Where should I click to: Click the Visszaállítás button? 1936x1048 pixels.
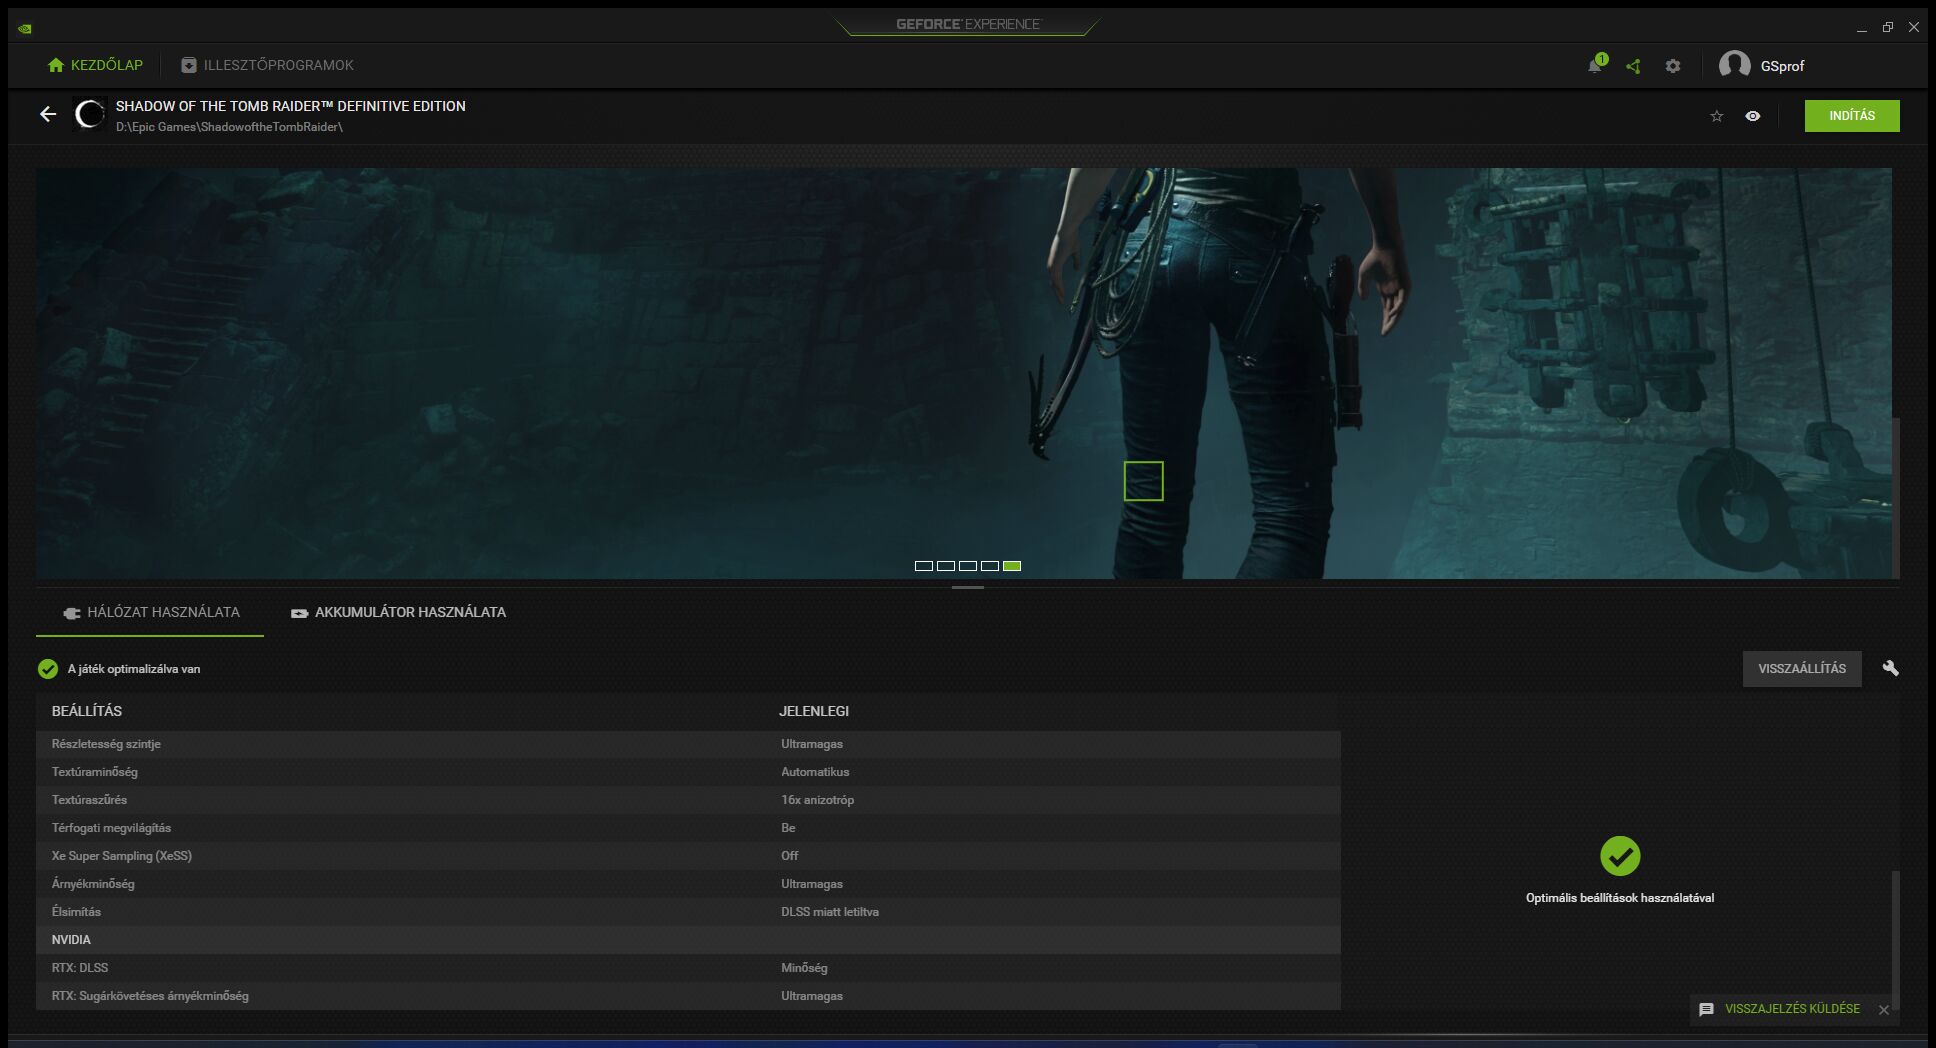(x=1802, y=669)
